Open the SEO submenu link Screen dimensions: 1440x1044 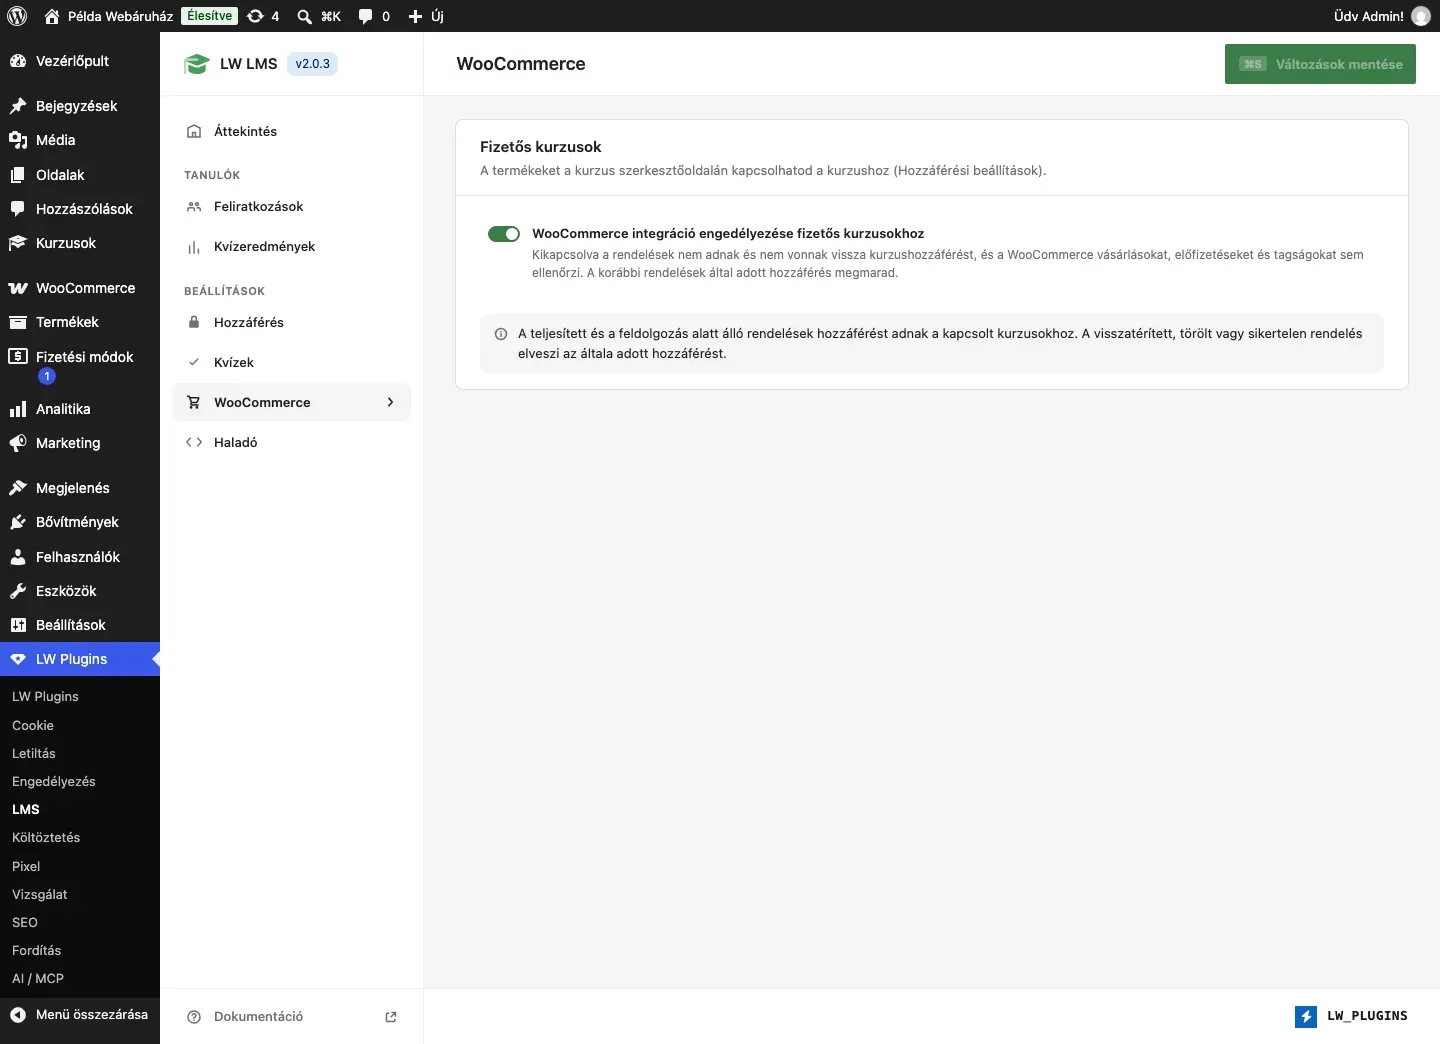(x=25, y=923)
